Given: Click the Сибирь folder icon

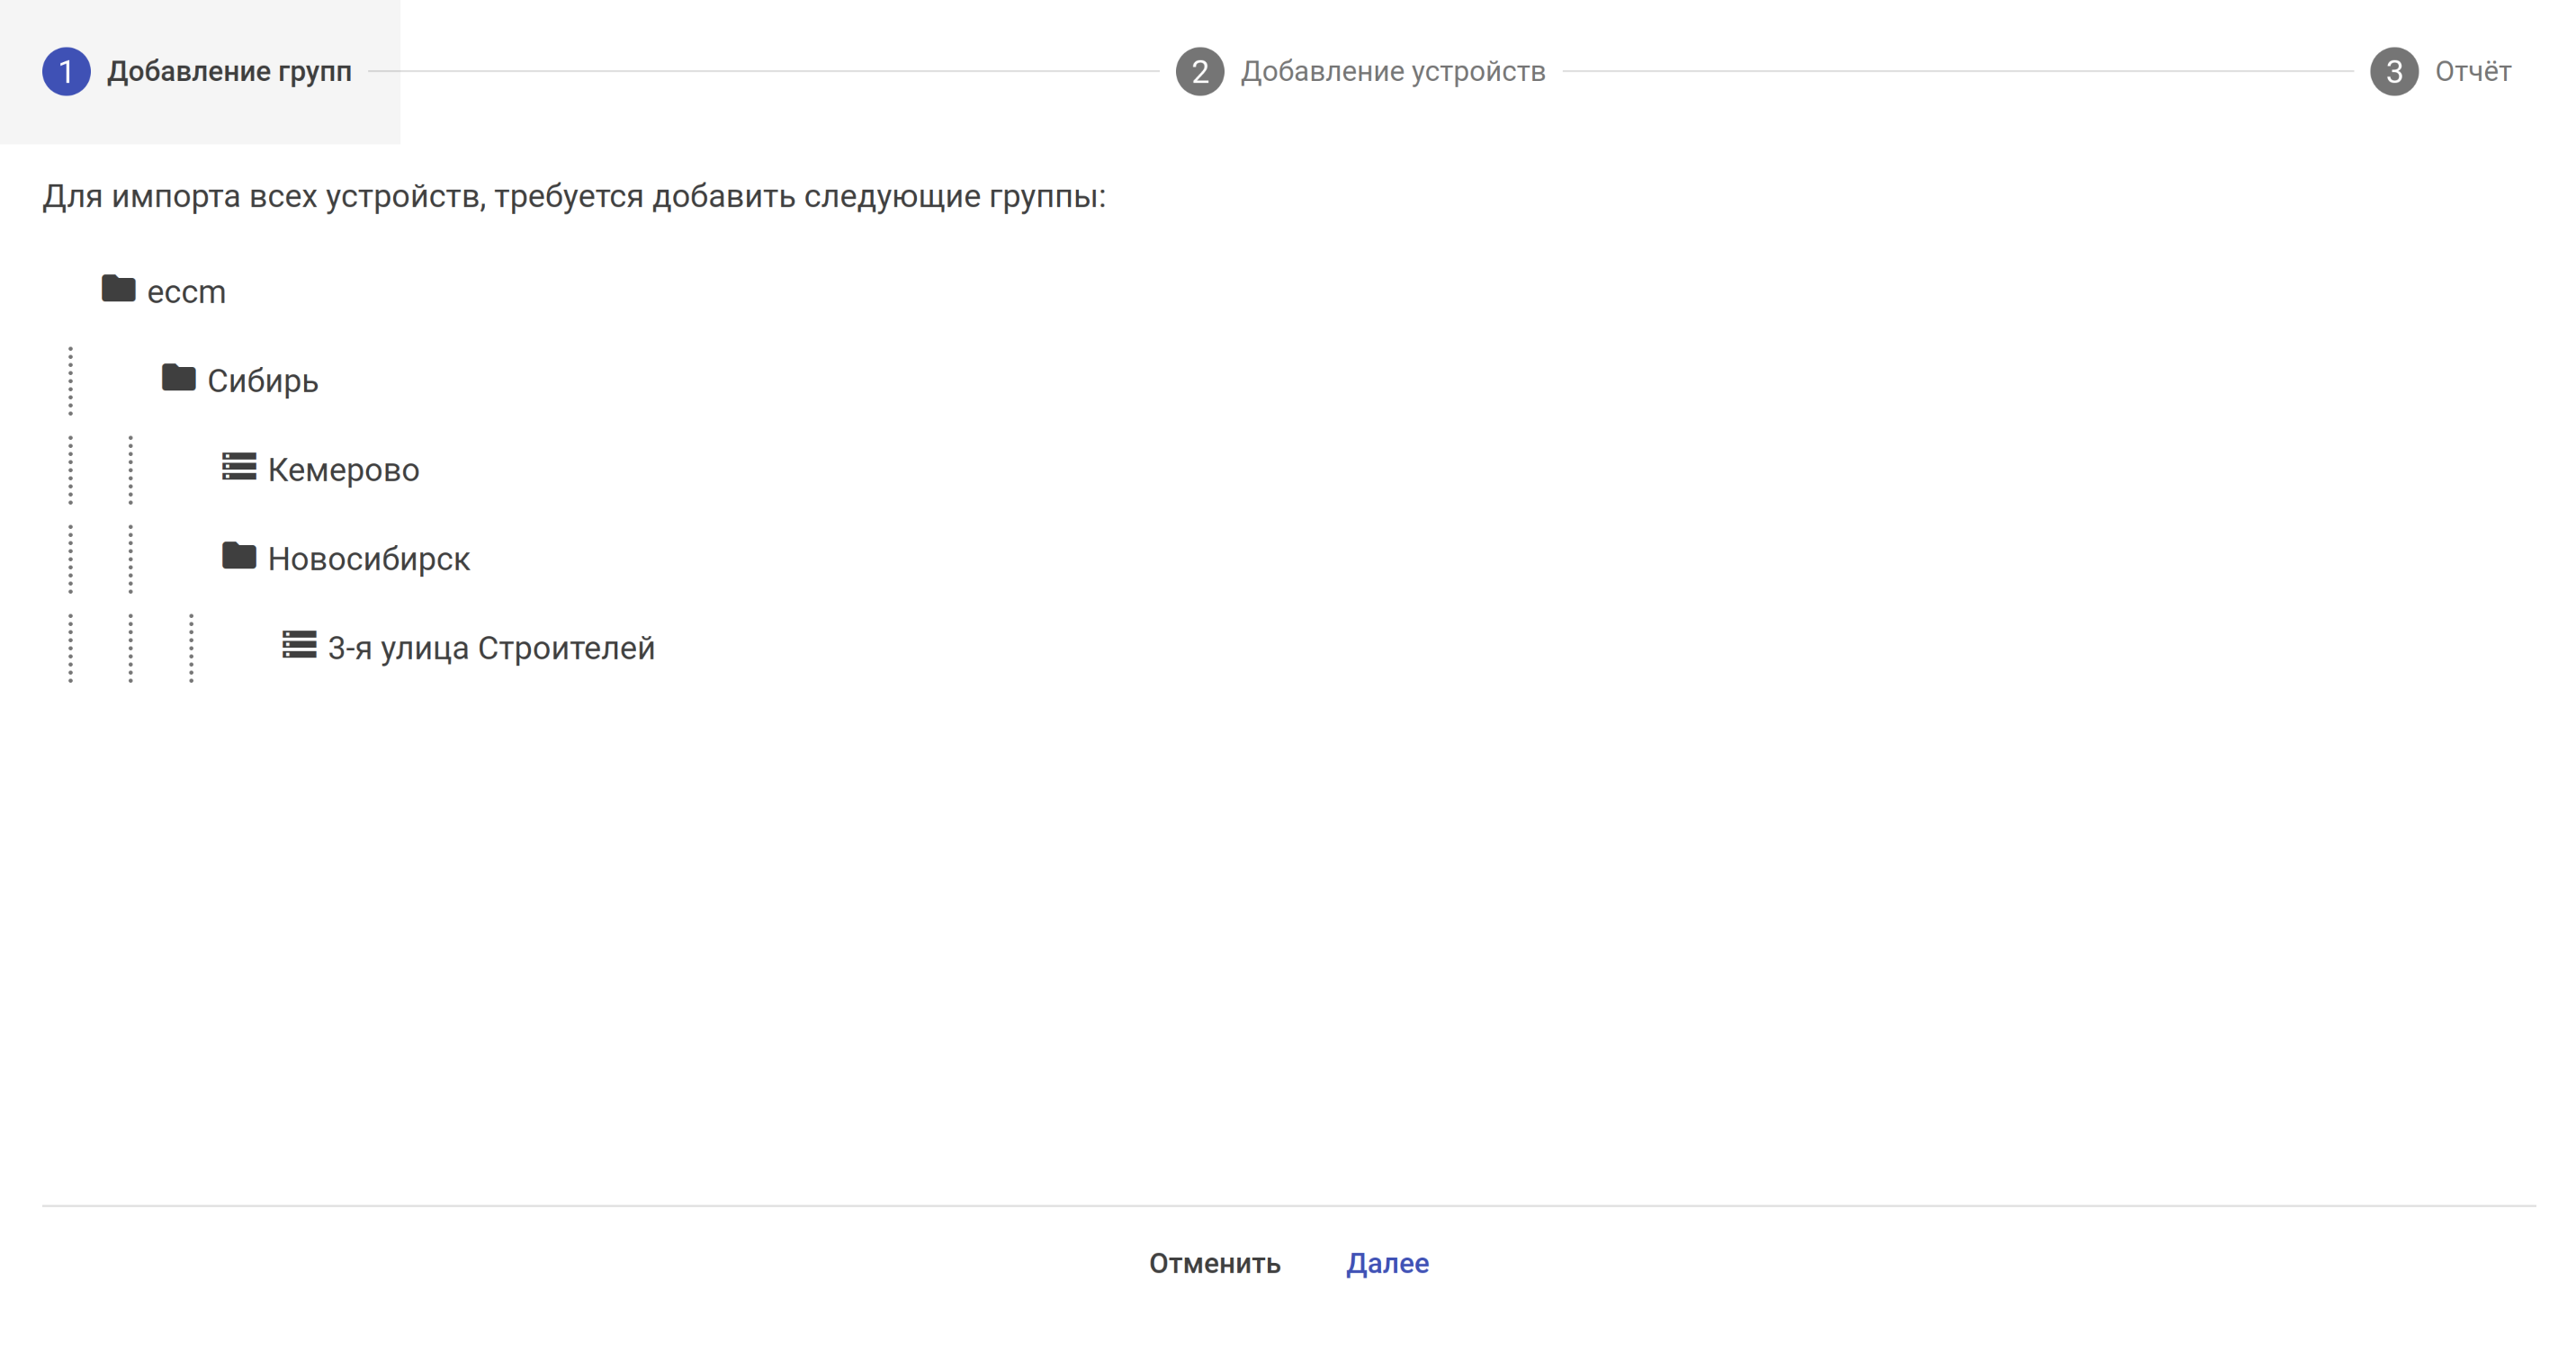Looking at the screenshot, I should (178, 378).
